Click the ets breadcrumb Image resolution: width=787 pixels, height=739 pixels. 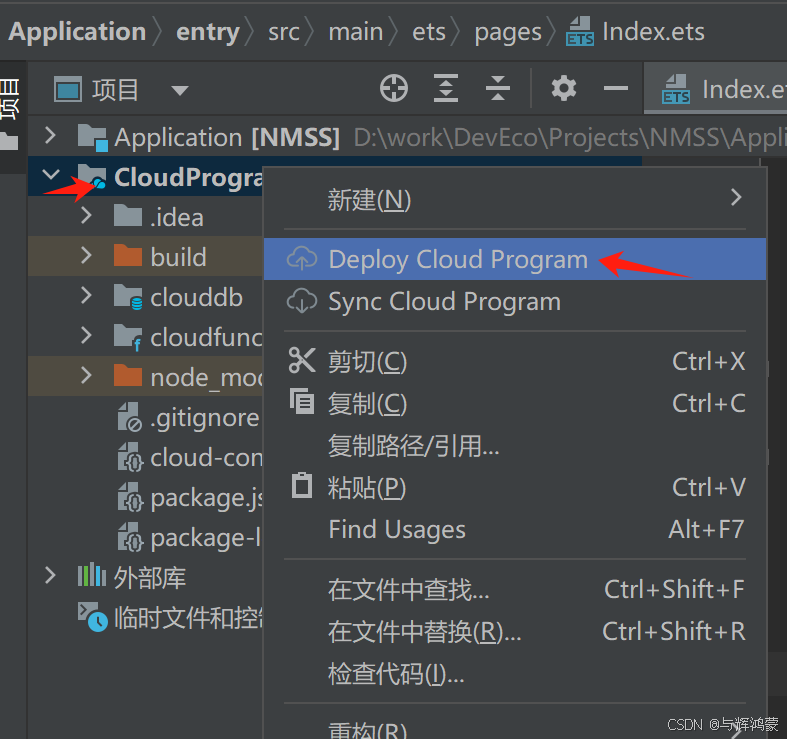click(x=429, y=32)
